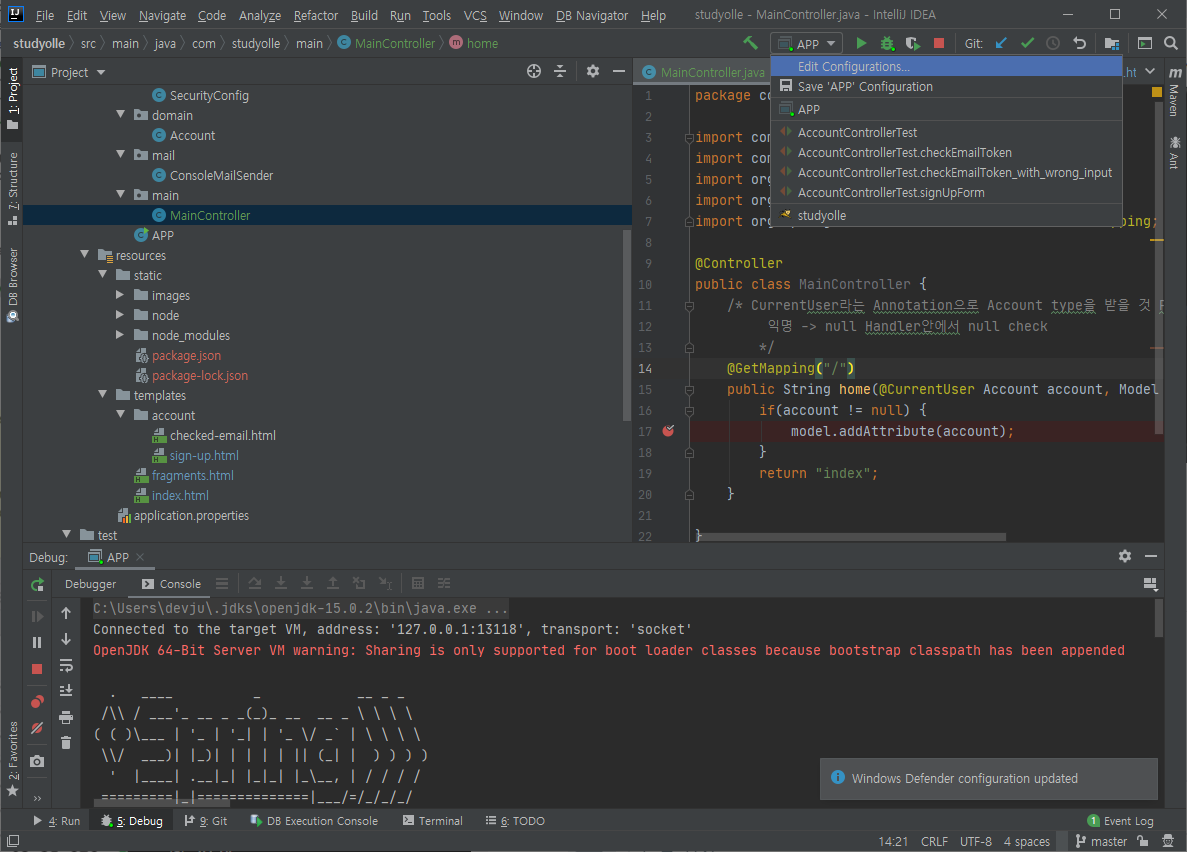
Task: Pause program in Debug panel
Action: tap(37, 642)
